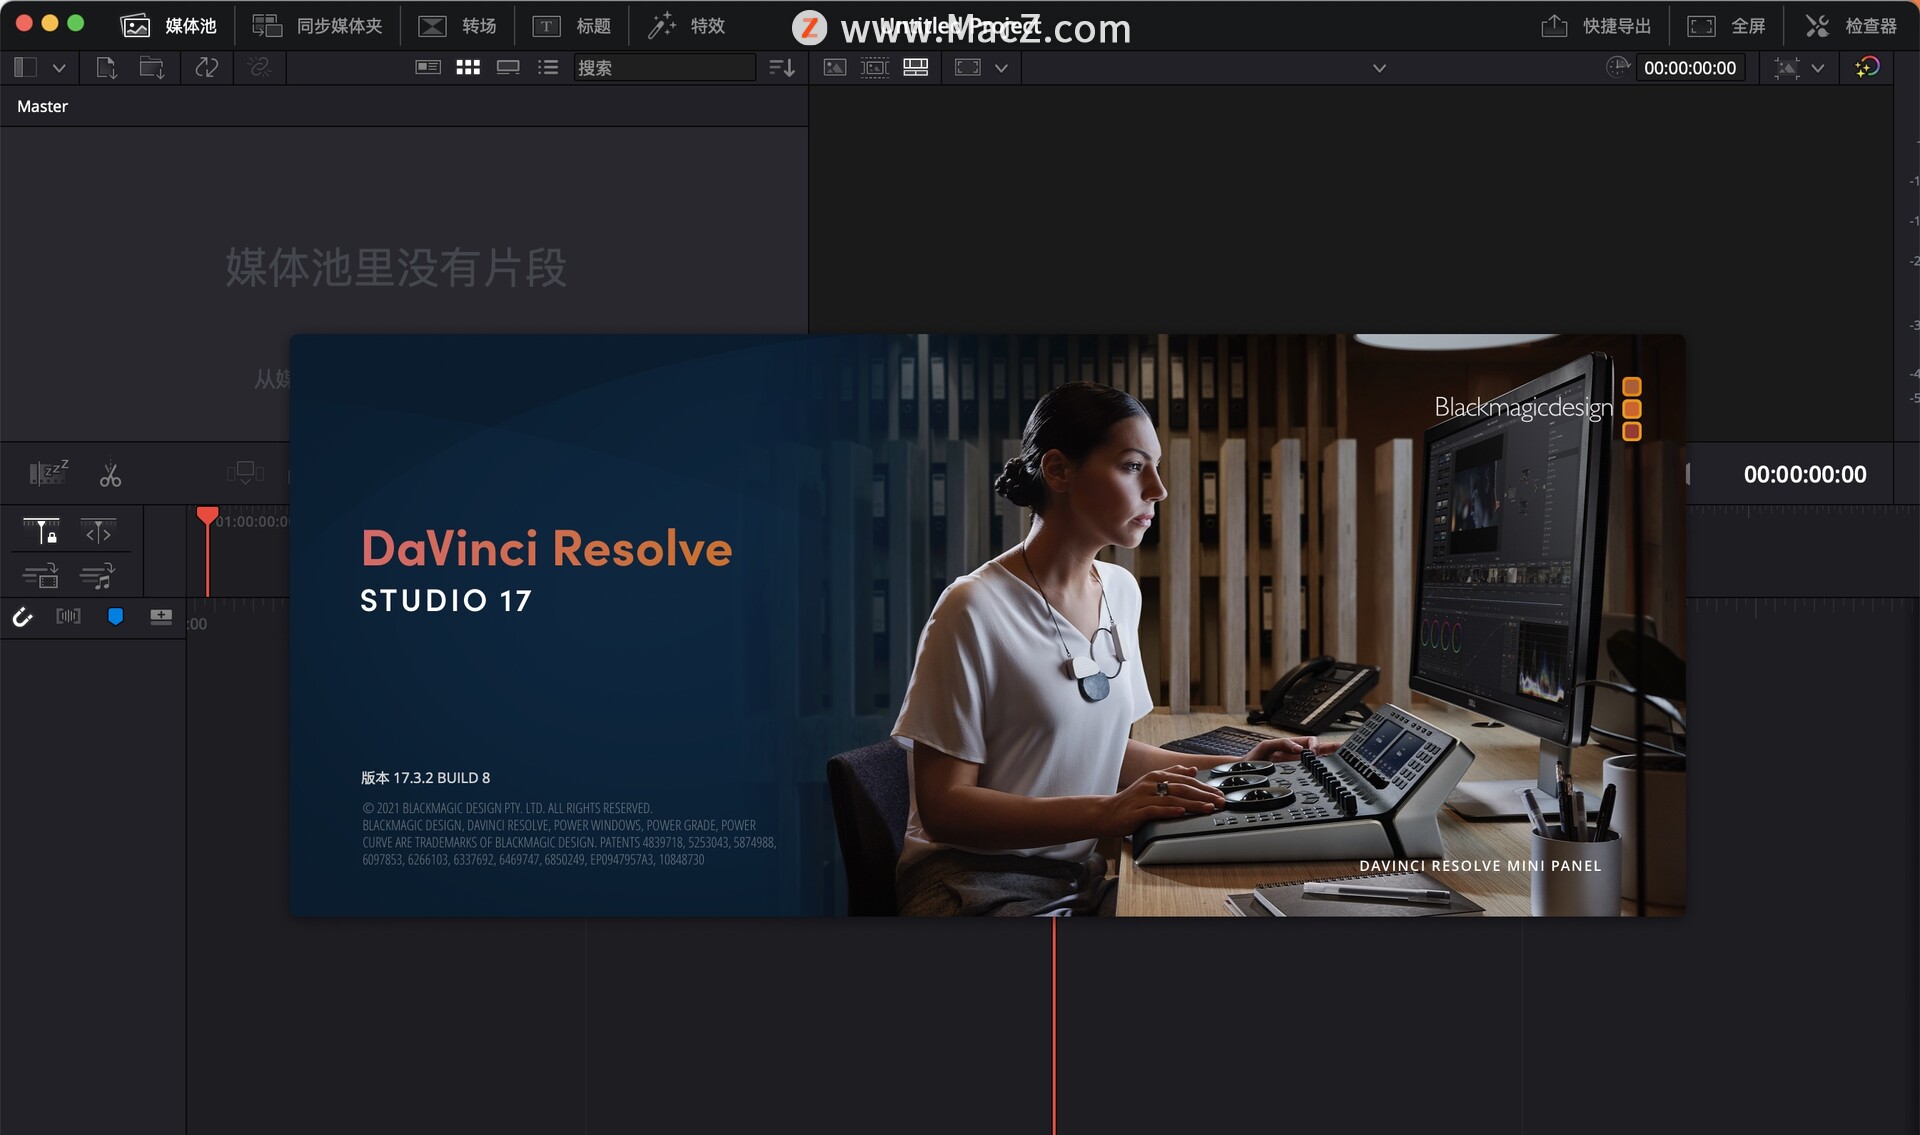Enable the locked playhead timeline mode

(x=41, y=531)
